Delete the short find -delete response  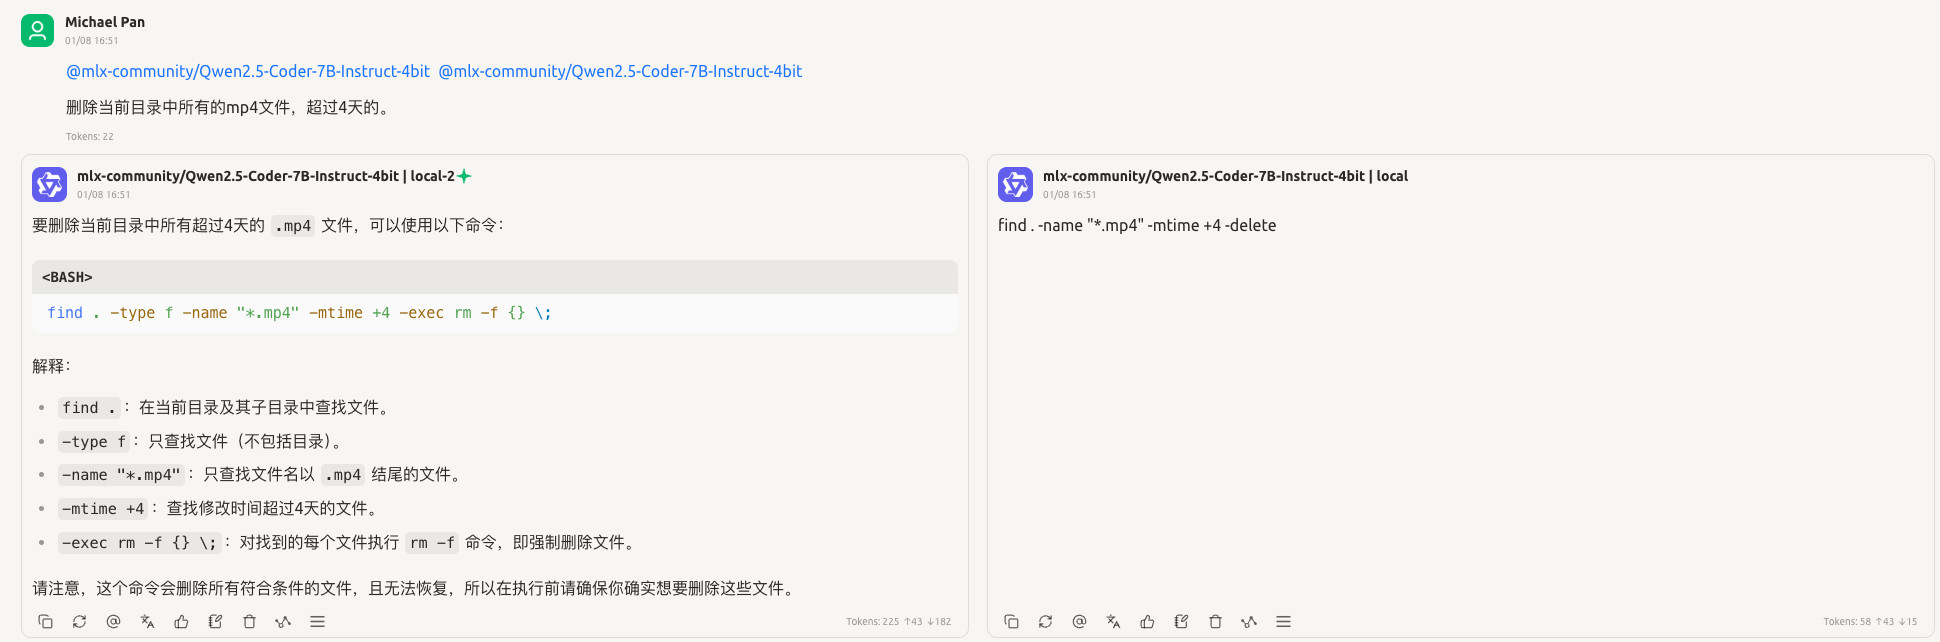tap(1215, 621)
